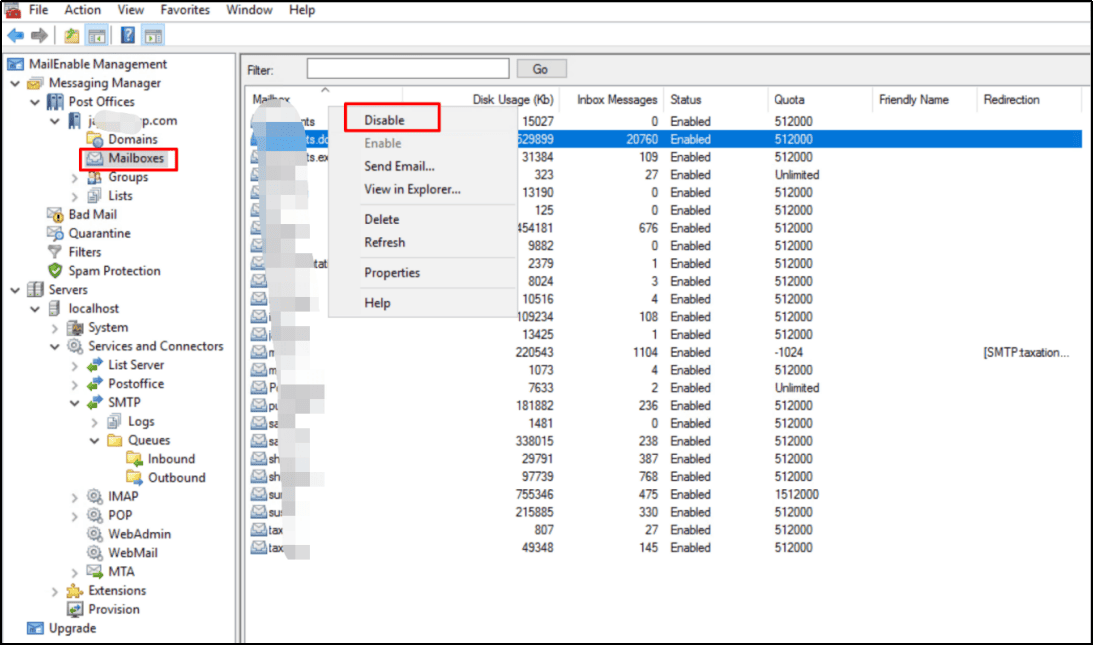
Task: Expand the POP node
Action: click(x=75, y=516)
